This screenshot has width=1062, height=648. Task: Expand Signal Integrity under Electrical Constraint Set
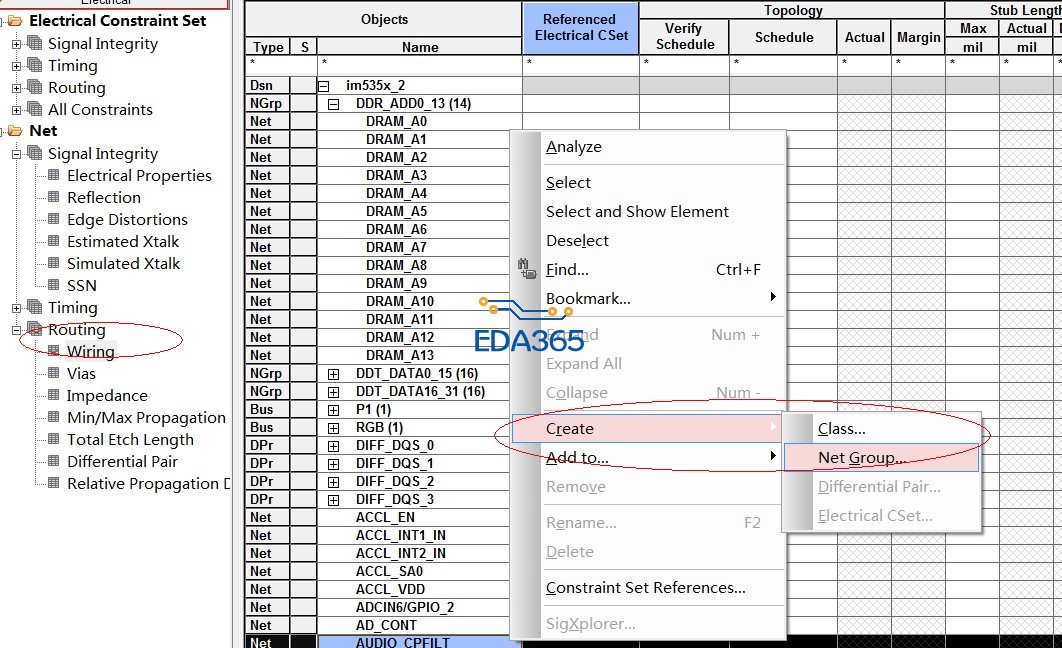pyautogui.click(x=16, y=44)
